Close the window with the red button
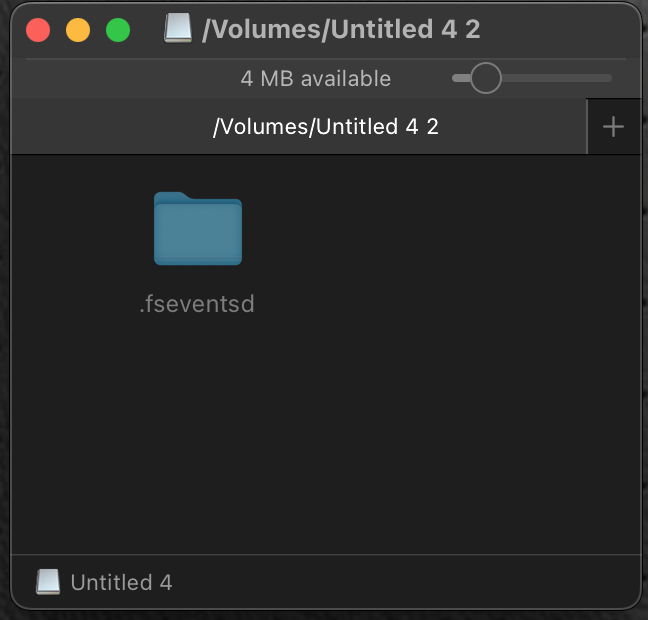 (38, 30)
